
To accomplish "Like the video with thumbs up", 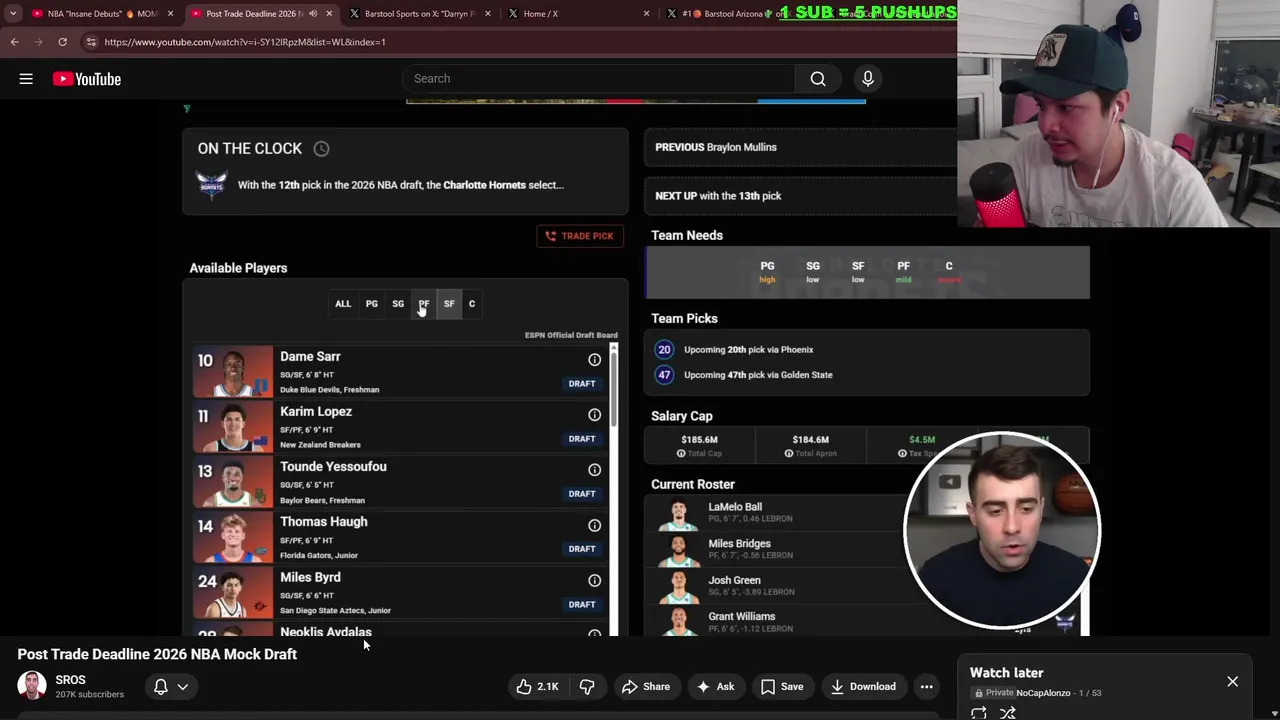I will [537, 687].
